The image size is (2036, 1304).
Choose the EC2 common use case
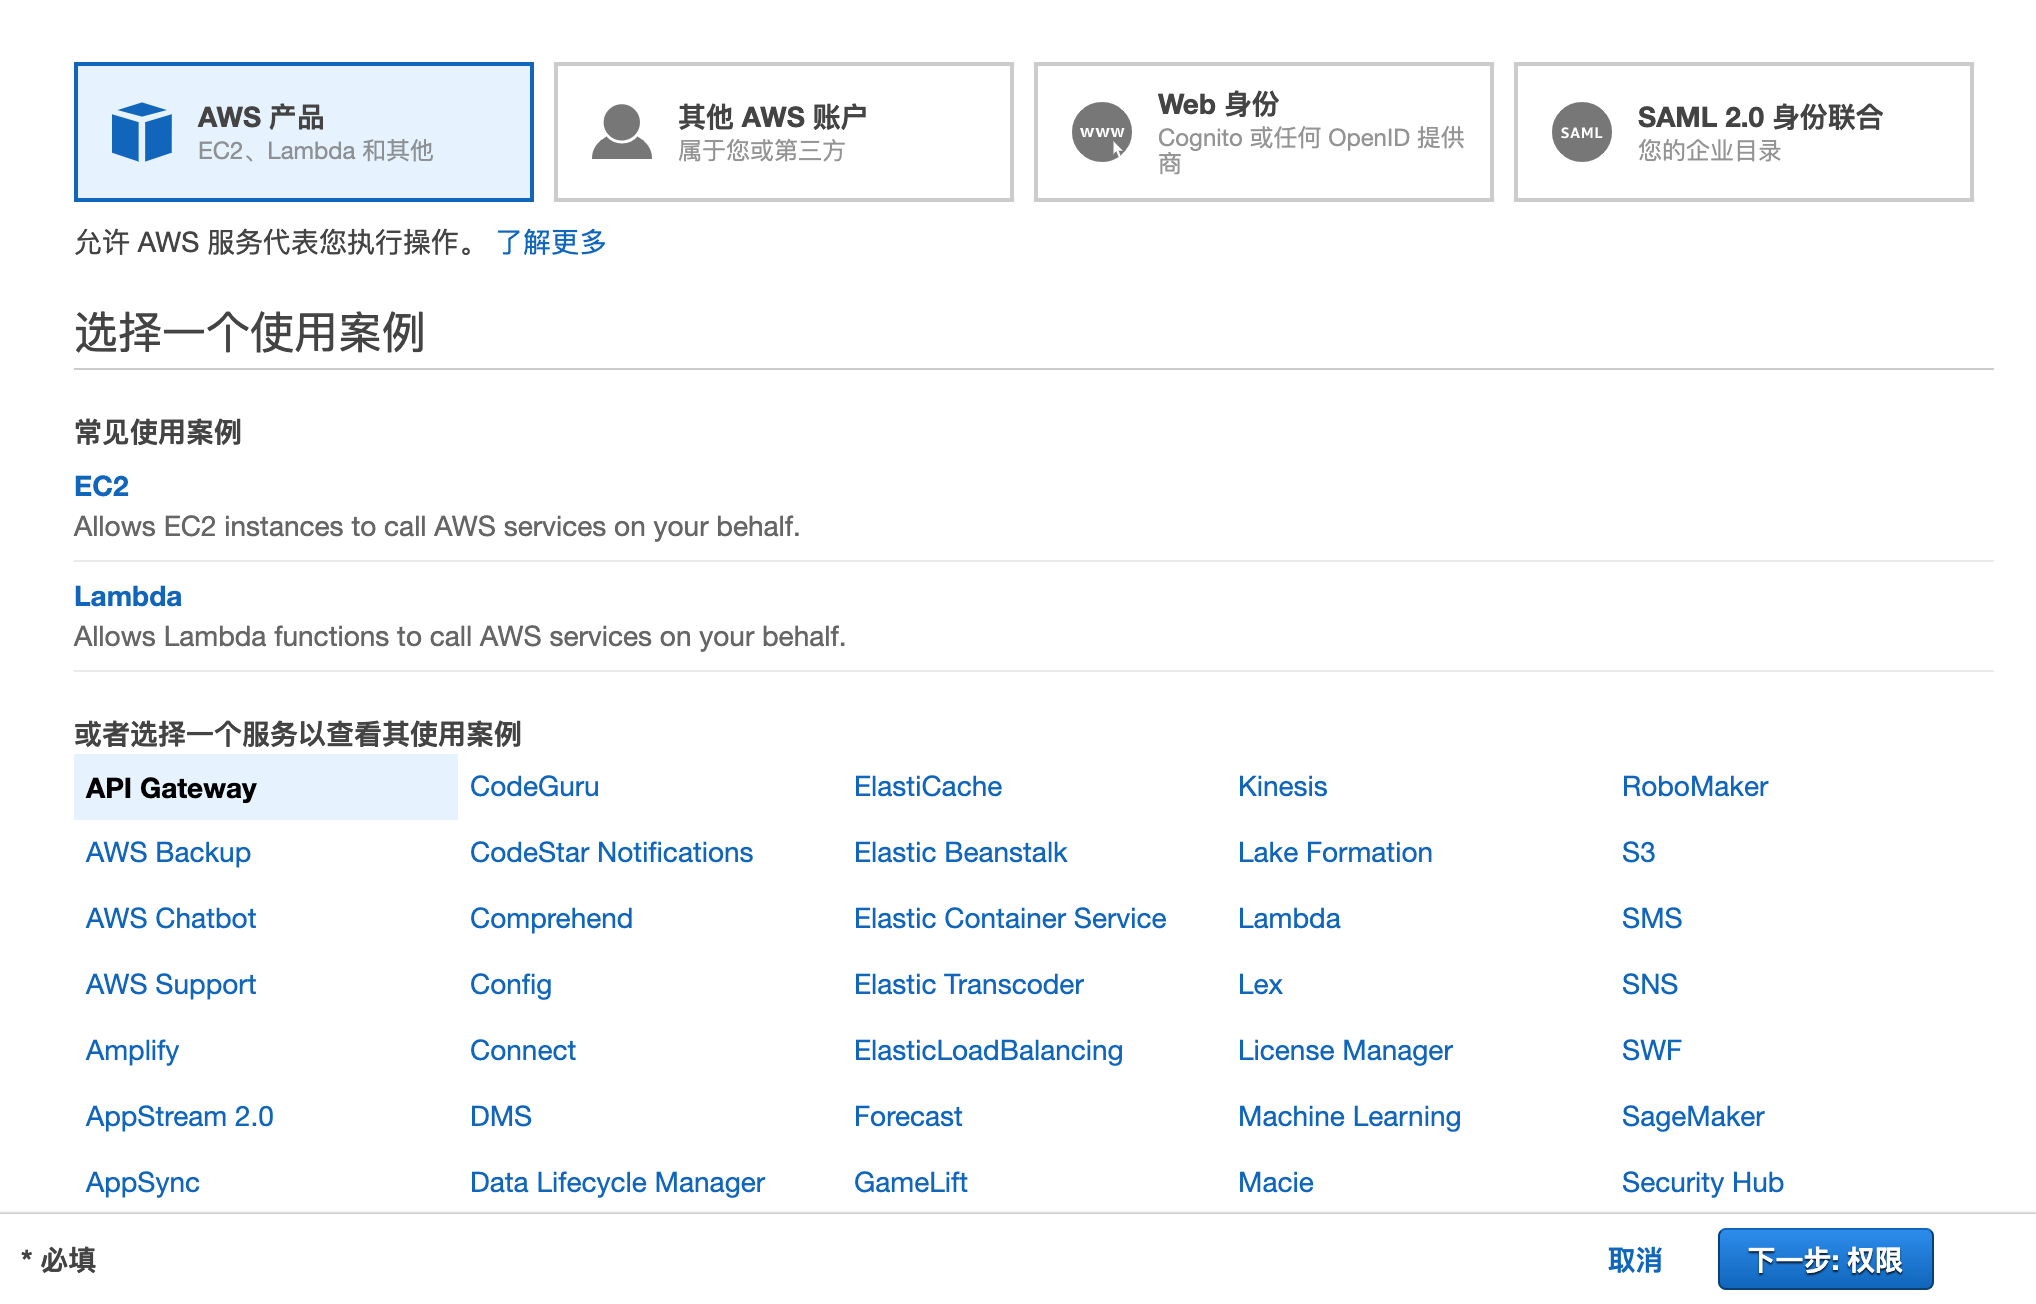point(101,486)
